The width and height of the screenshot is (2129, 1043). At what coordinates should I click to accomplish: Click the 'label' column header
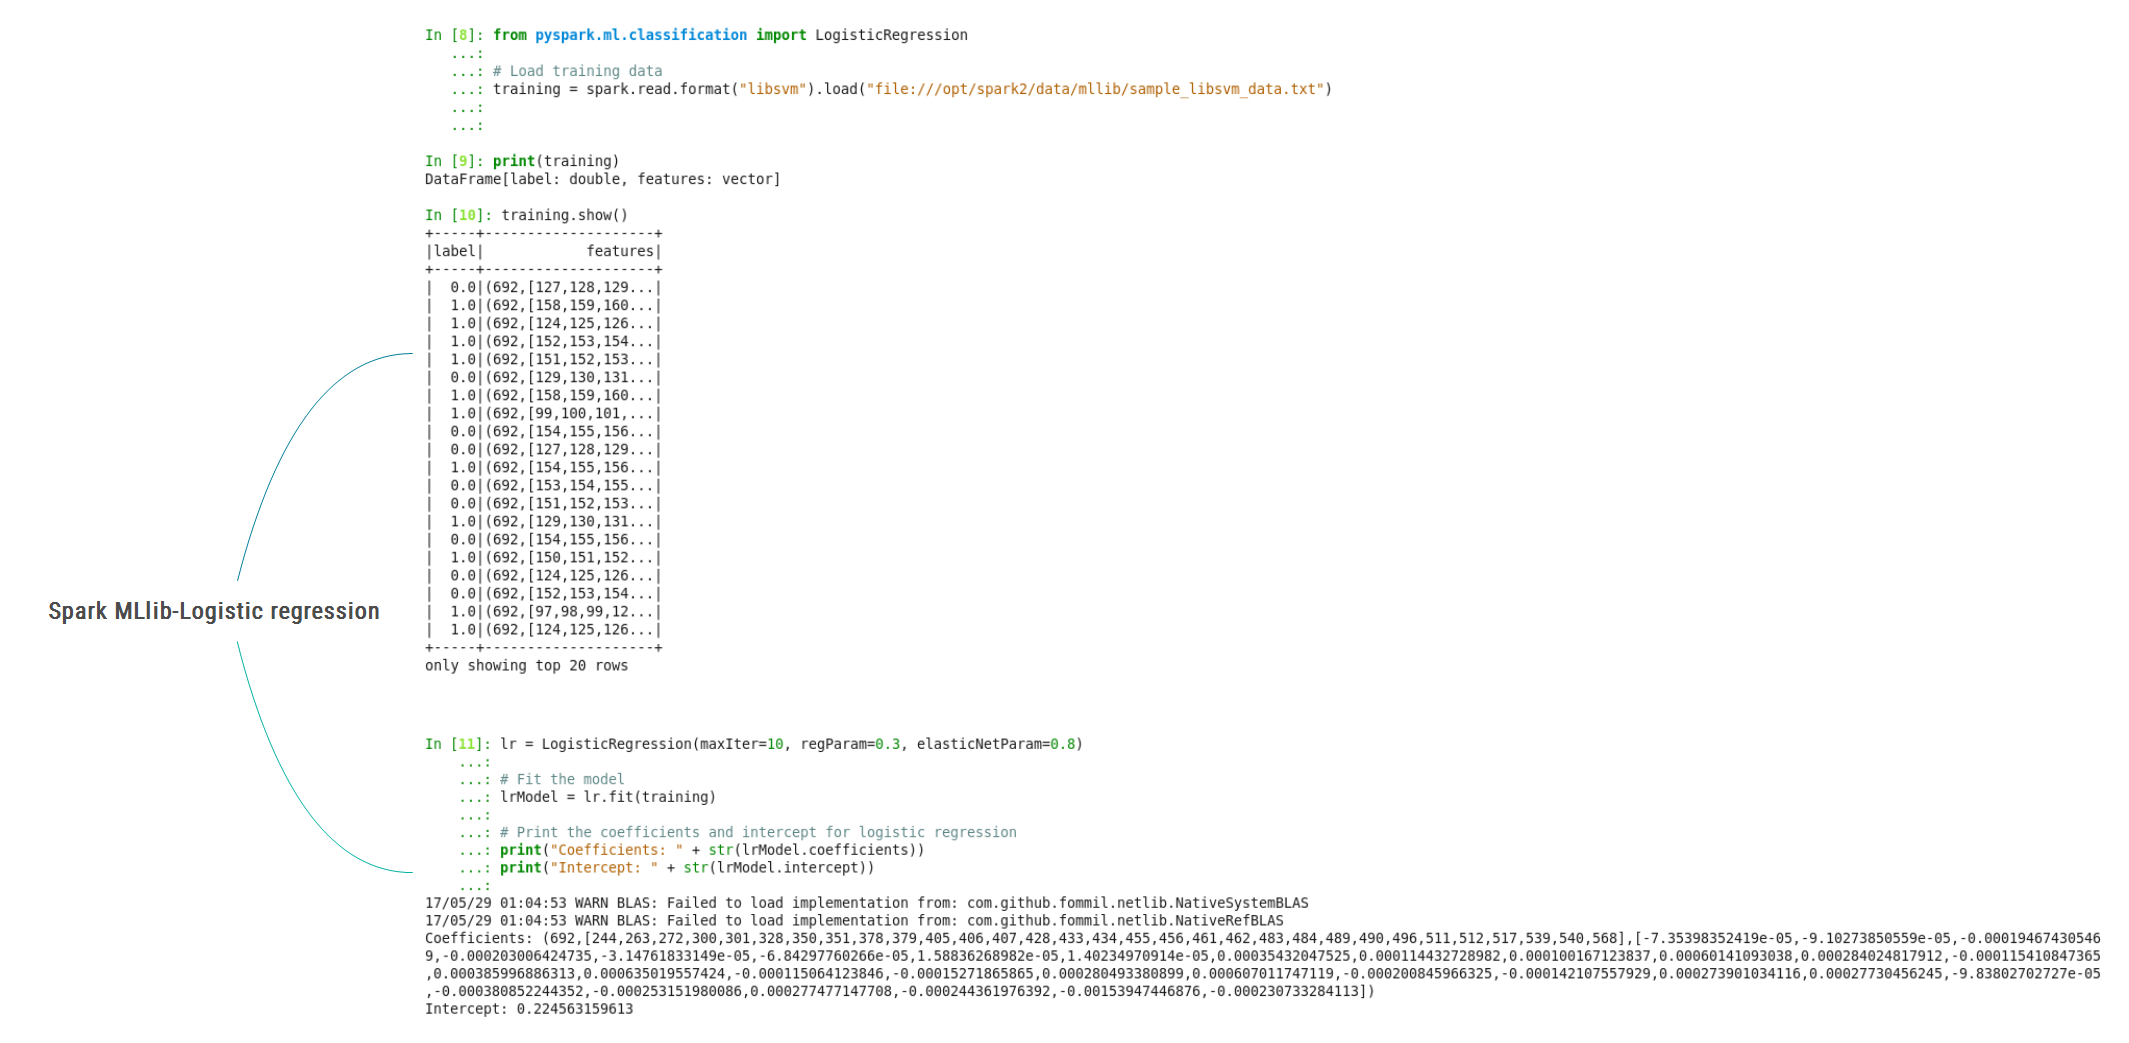pos(454,251)
